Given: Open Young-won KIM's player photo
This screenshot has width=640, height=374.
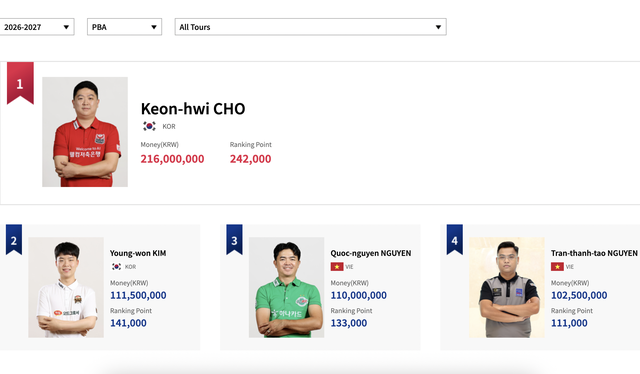Looking at the screenshot, I should [66, 287].
